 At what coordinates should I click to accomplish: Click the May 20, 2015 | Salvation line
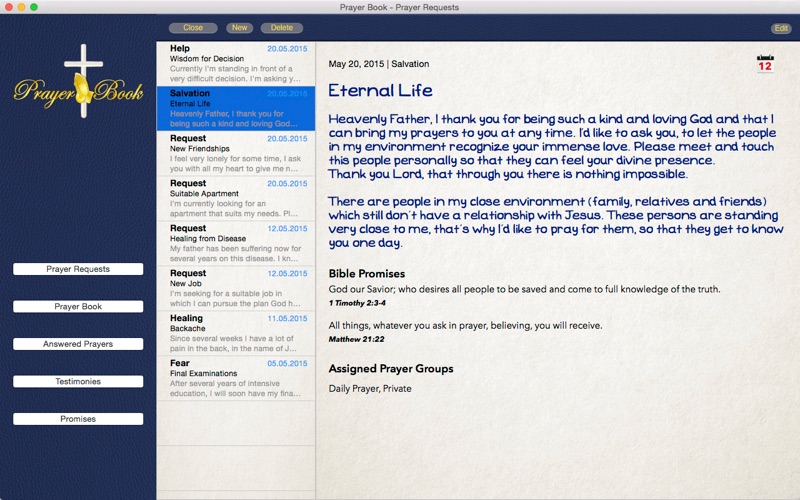(x=379, y=64)
